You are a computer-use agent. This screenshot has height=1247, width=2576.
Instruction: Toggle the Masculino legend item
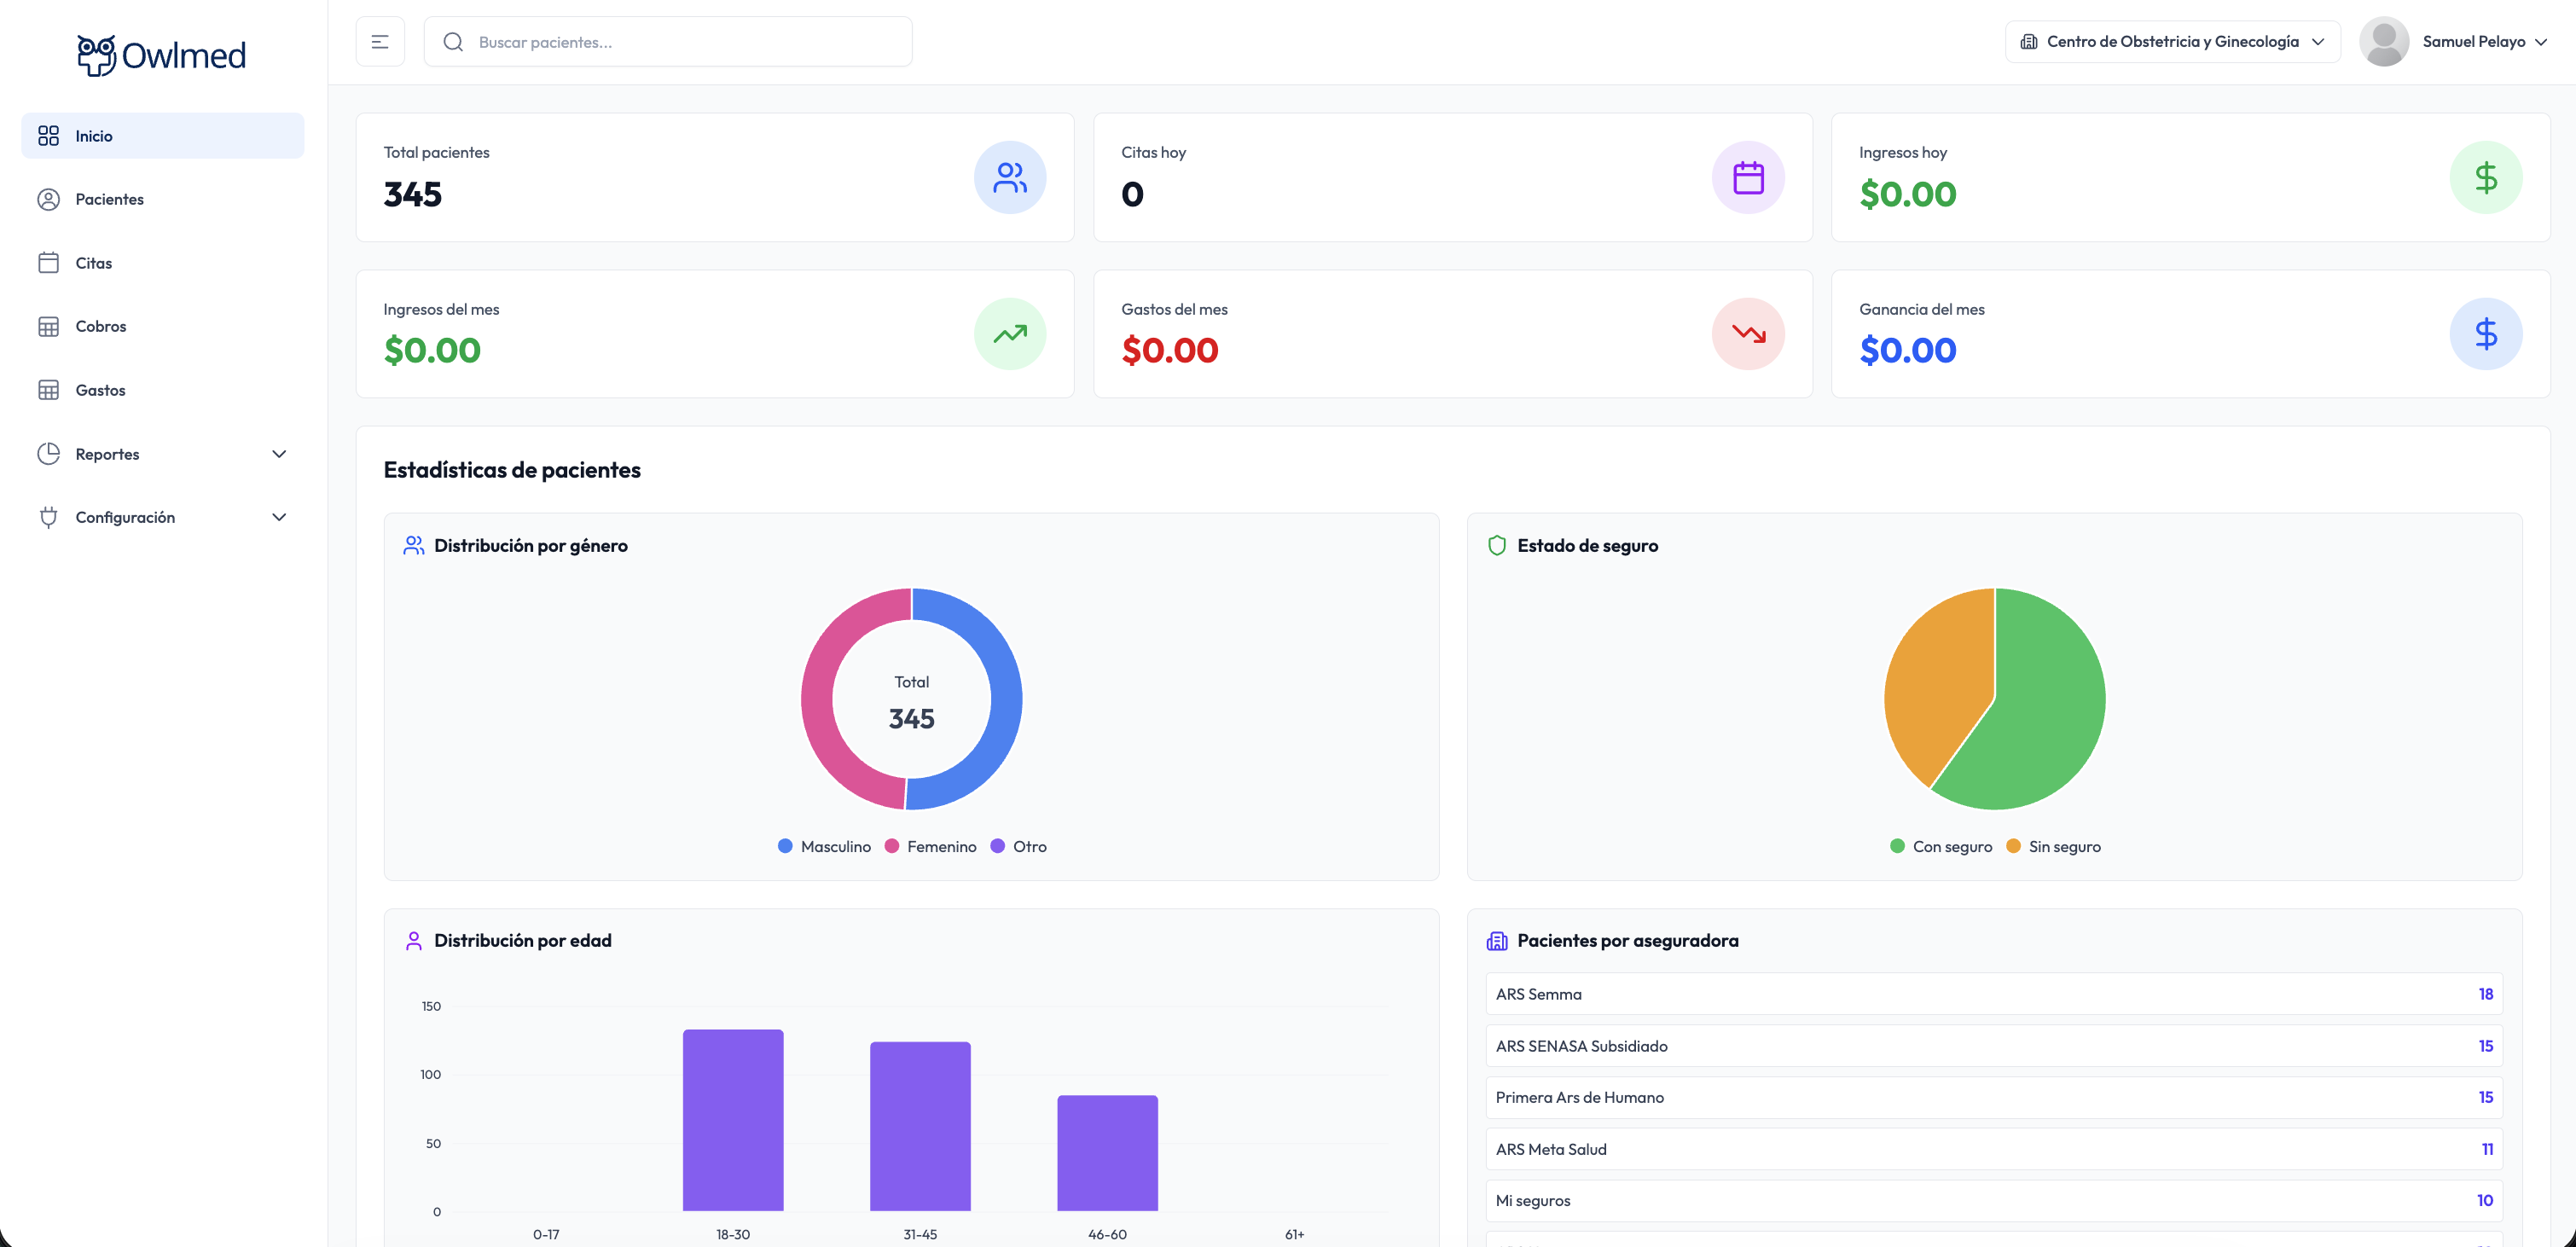(824, 846)
